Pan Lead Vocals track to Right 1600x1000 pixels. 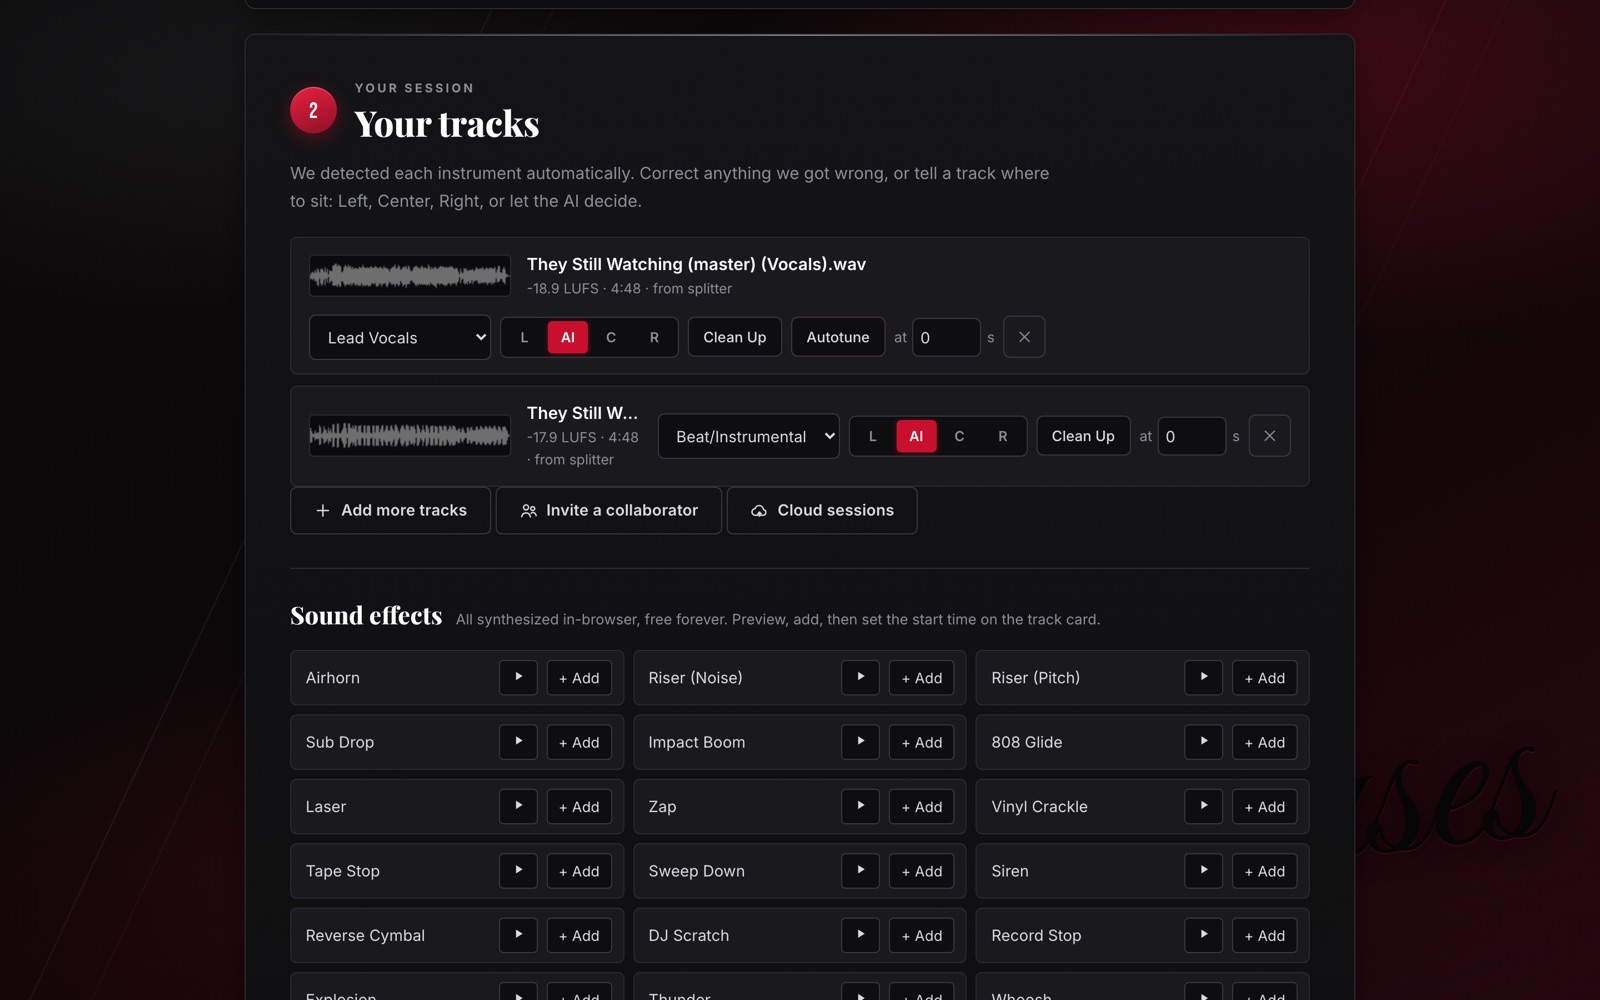coord(654,337)
